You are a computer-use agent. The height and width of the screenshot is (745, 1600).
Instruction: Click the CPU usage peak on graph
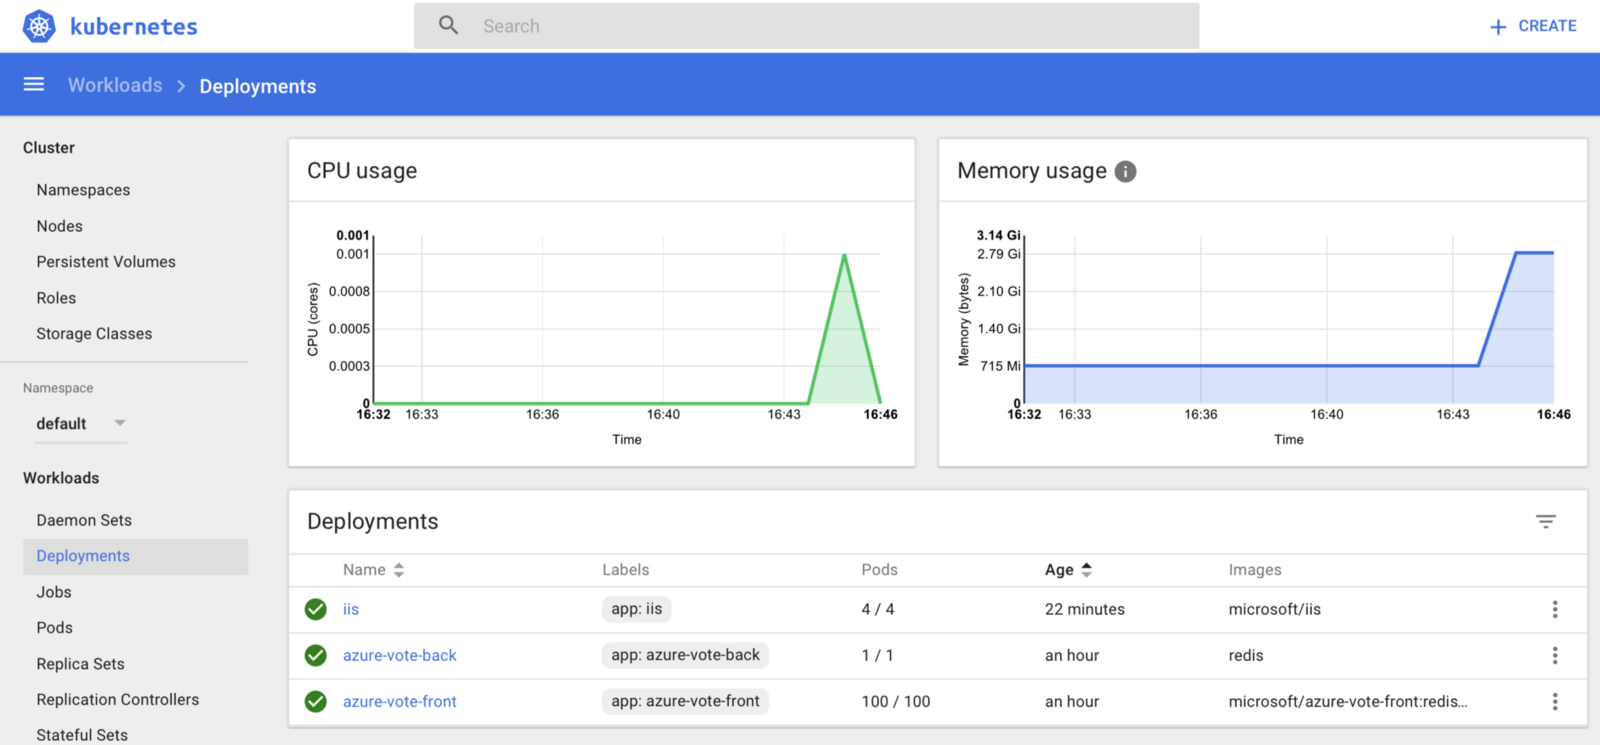click(845, 255)
